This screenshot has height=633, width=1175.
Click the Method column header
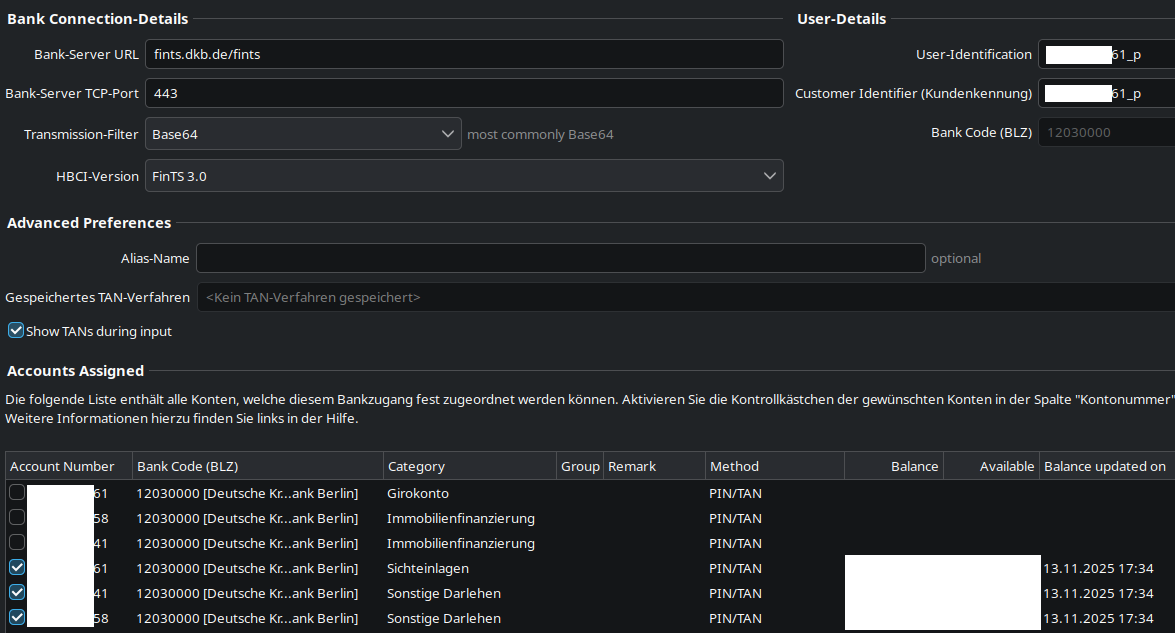pyautogui.click(x=773, y=466)
